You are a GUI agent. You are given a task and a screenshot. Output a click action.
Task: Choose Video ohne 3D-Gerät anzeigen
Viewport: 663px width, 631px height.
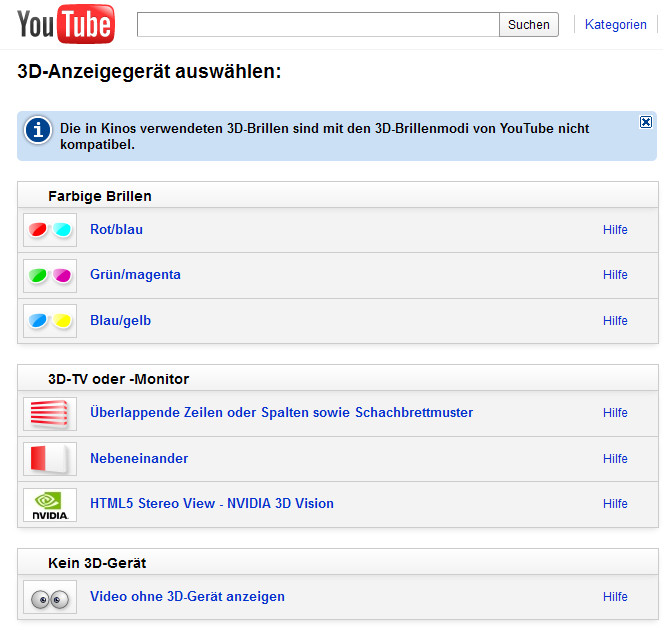coord(187,596)
